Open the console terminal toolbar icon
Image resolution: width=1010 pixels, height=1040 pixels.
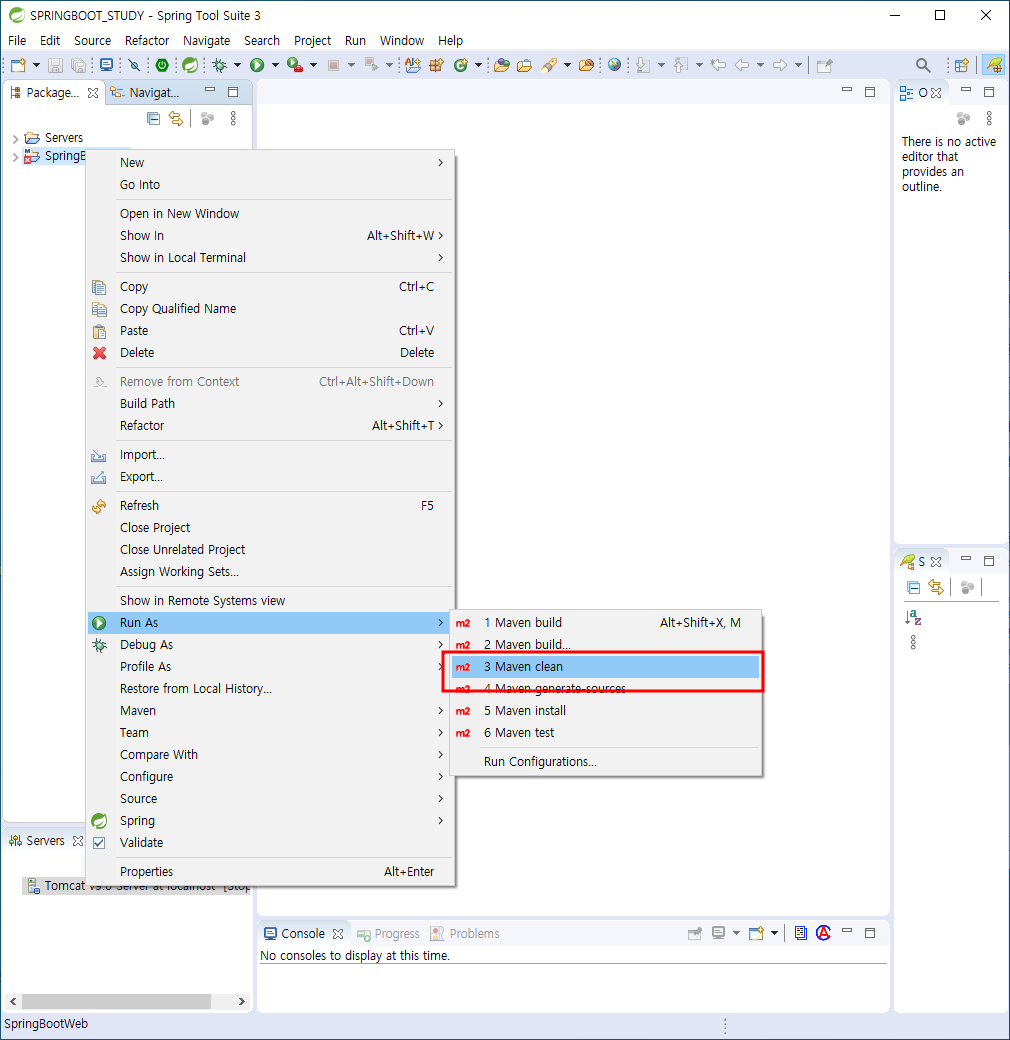[106, 65]
